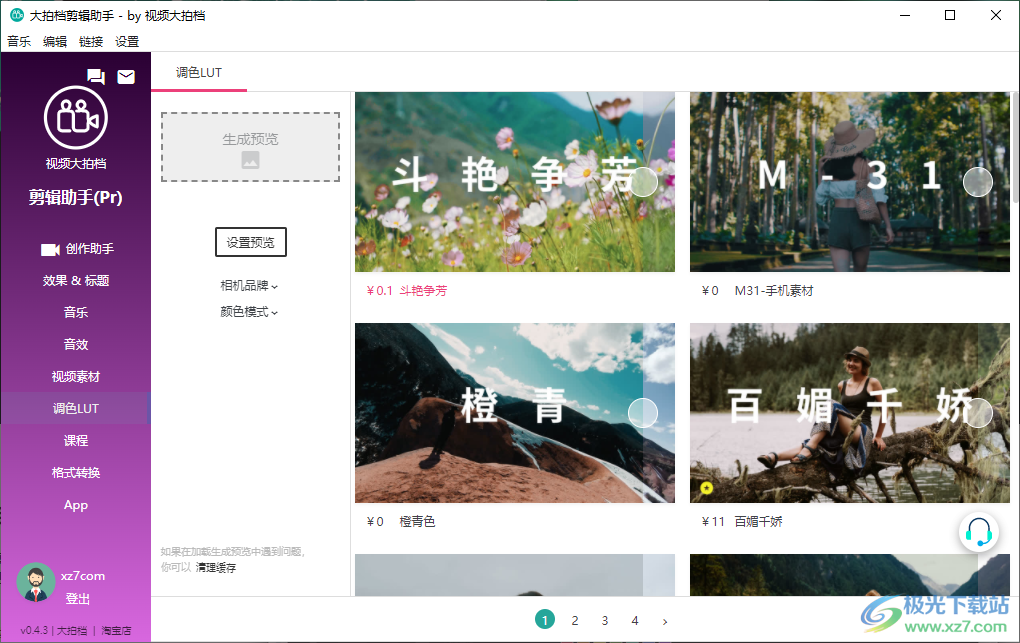Open the customer service headset icon
Image resolution: width=1020 pixels, height=643 pixels.
click(978, 532)
